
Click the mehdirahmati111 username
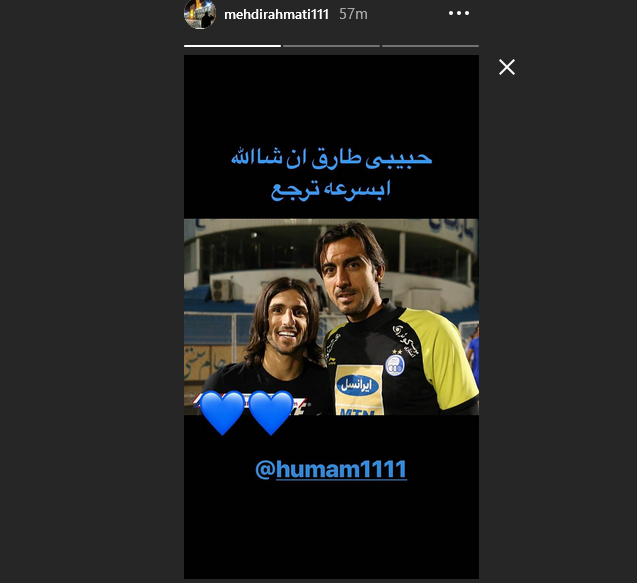pos(276,15)
